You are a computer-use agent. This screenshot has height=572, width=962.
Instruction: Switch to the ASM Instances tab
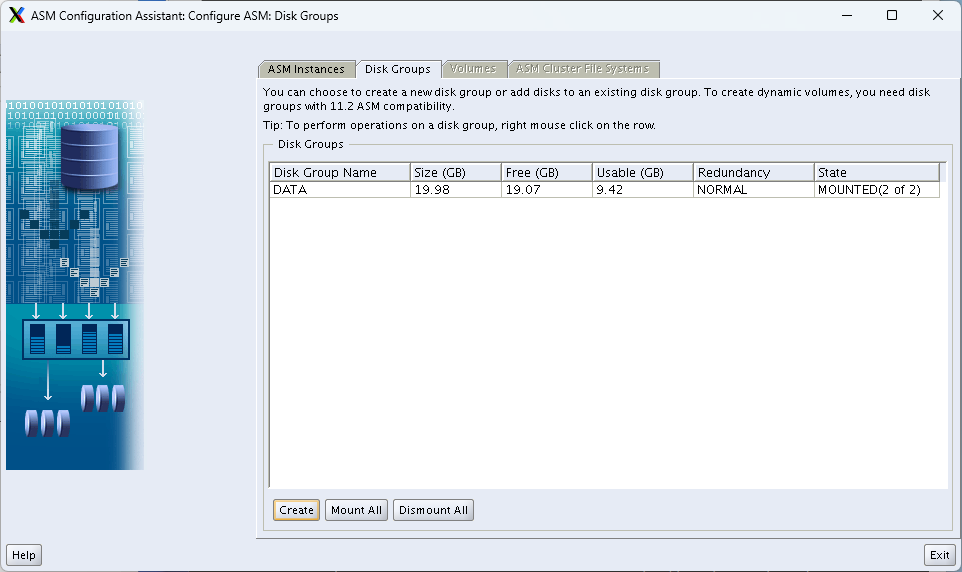coord(306,69)
